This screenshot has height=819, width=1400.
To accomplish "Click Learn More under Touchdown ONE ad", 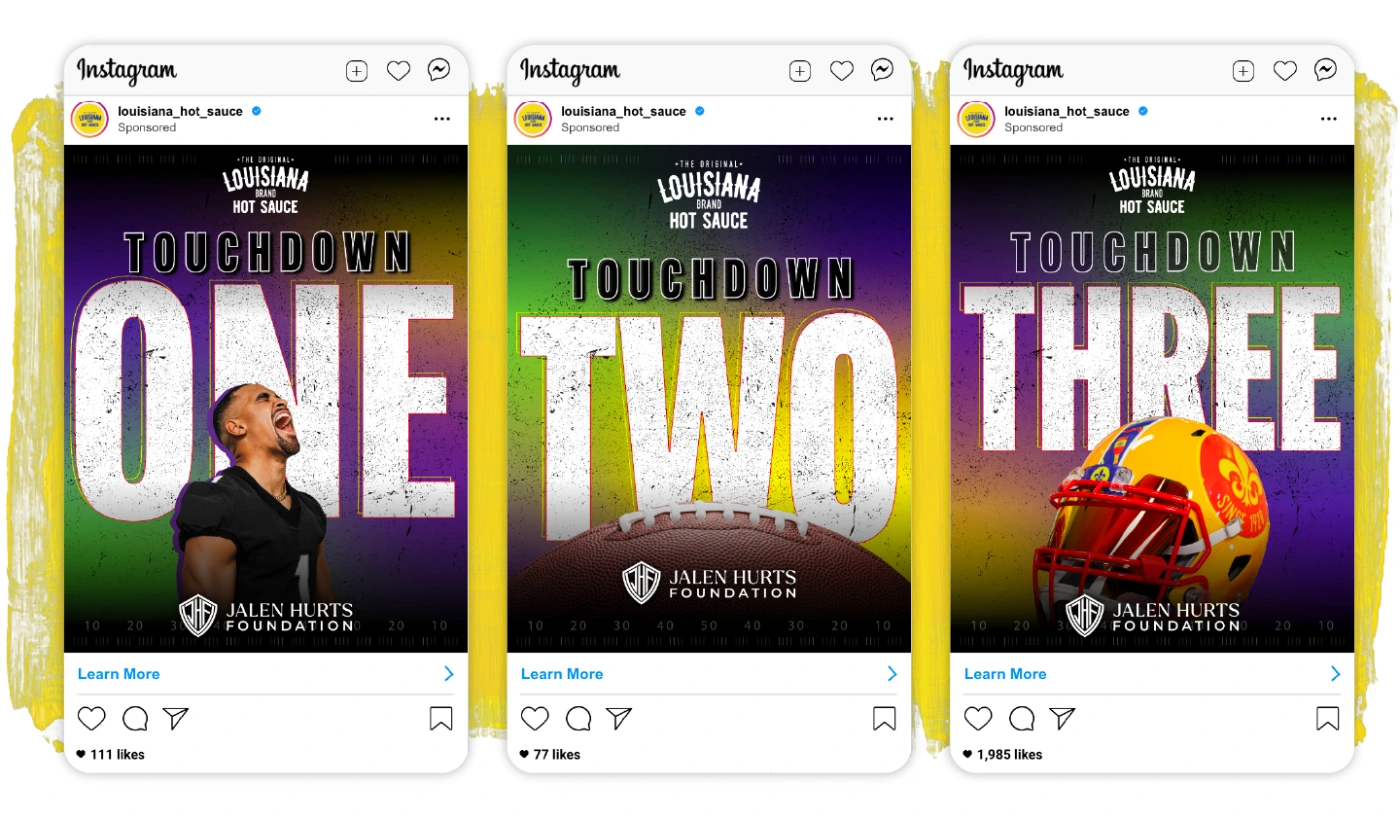I will tap(118, 674).
